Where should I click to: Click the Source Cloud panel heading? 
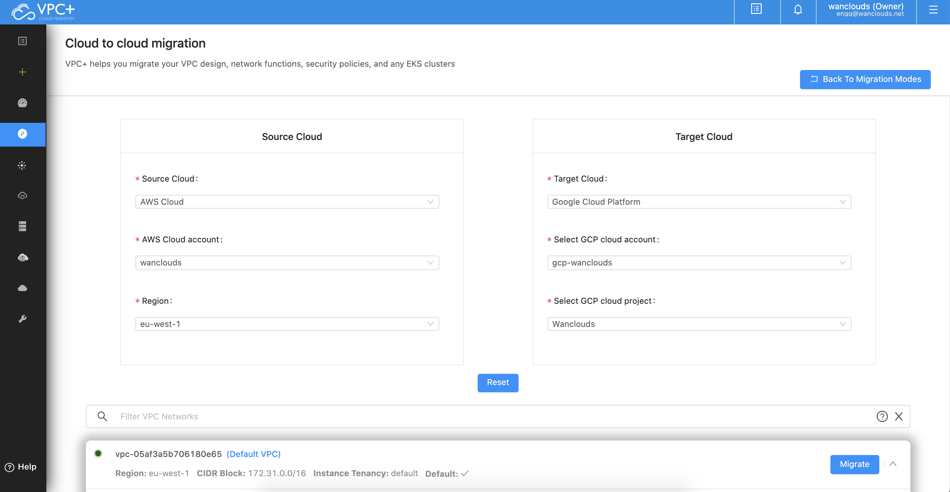pyautogui.click(x=292, y=137)
